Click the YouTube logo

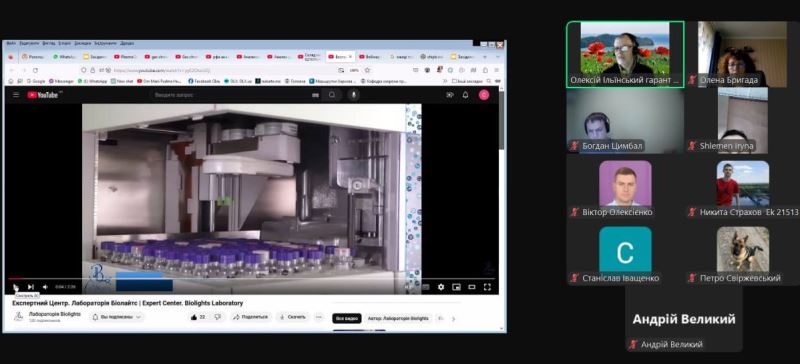click(42, 95)
